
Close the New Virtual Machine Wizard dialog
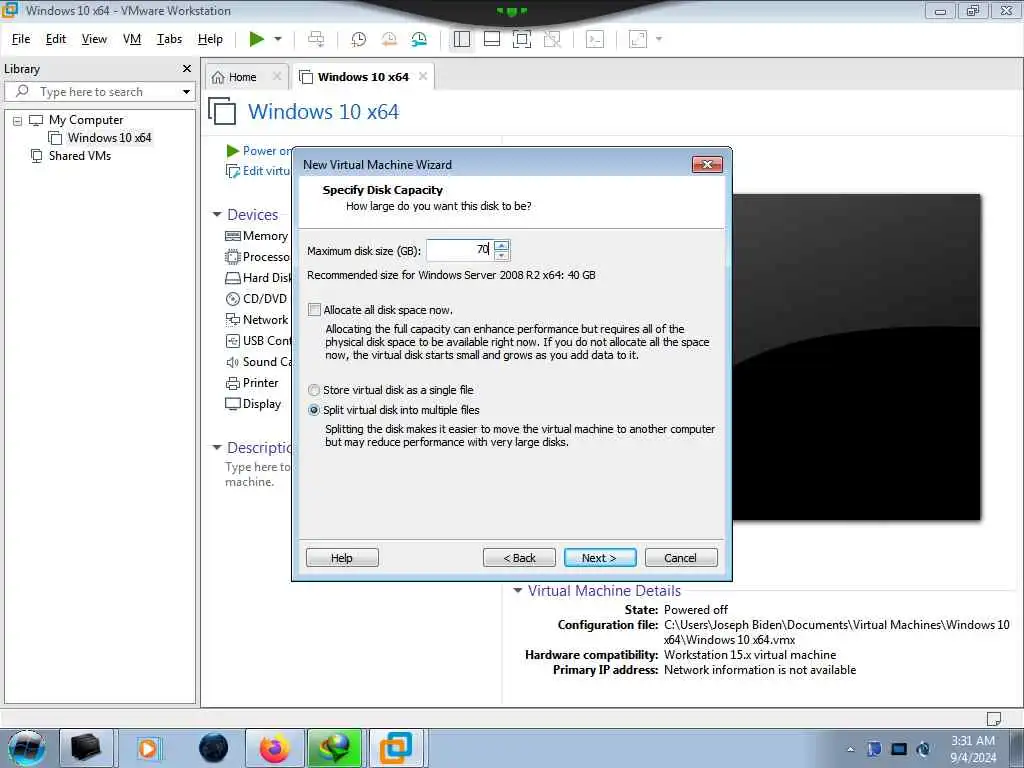(x=707, y=165)
